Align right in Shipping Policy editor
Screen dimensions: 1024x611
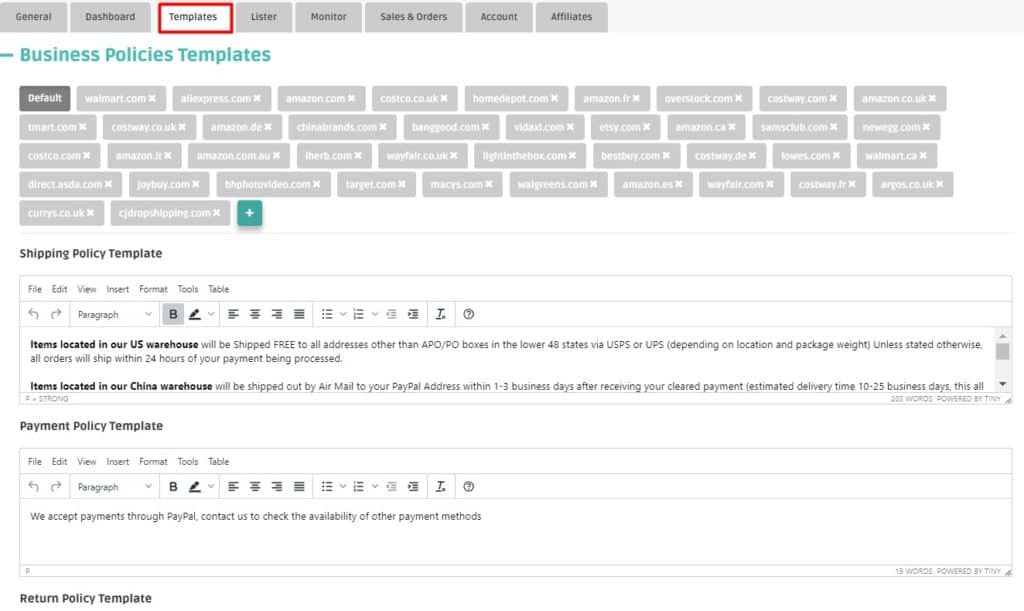tap(277, 314)
